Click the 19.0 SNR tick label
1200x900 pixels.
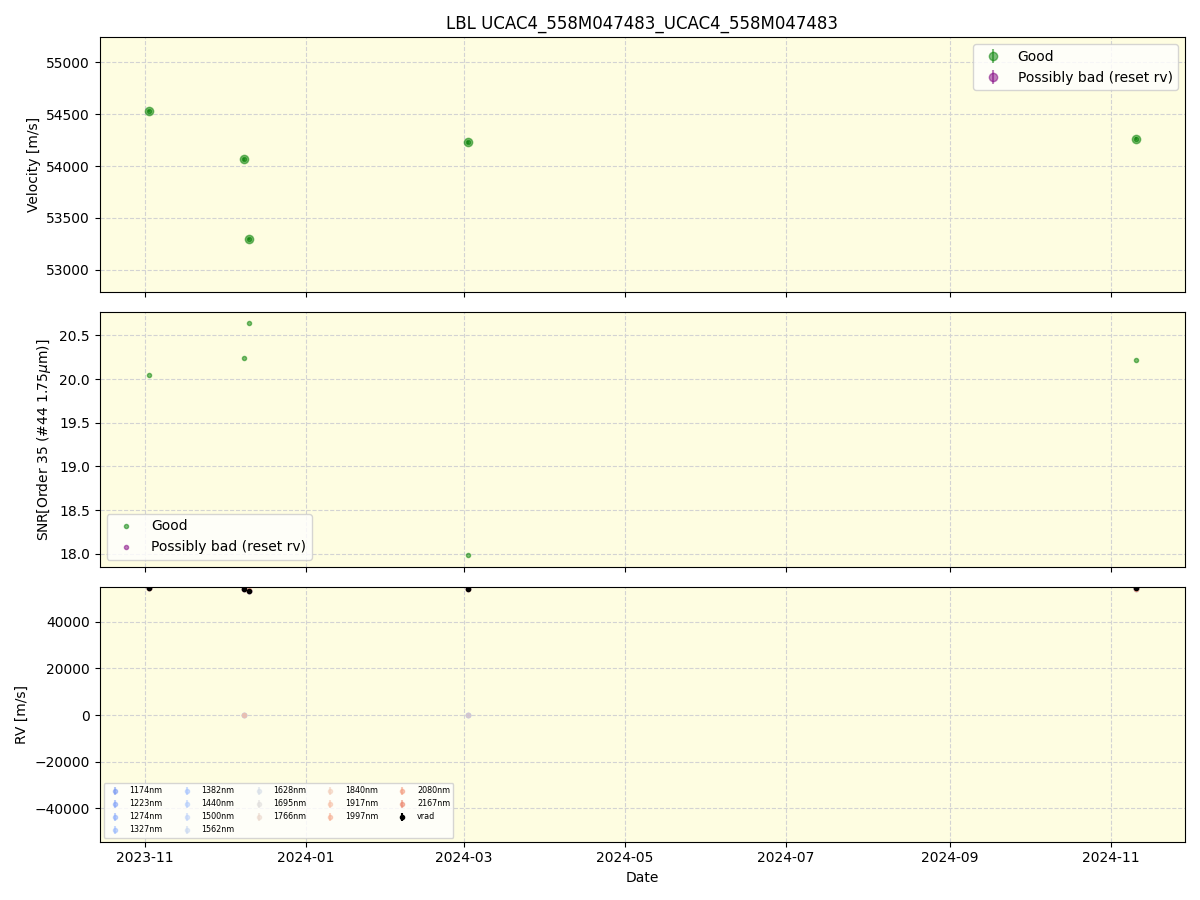[75, 467]
